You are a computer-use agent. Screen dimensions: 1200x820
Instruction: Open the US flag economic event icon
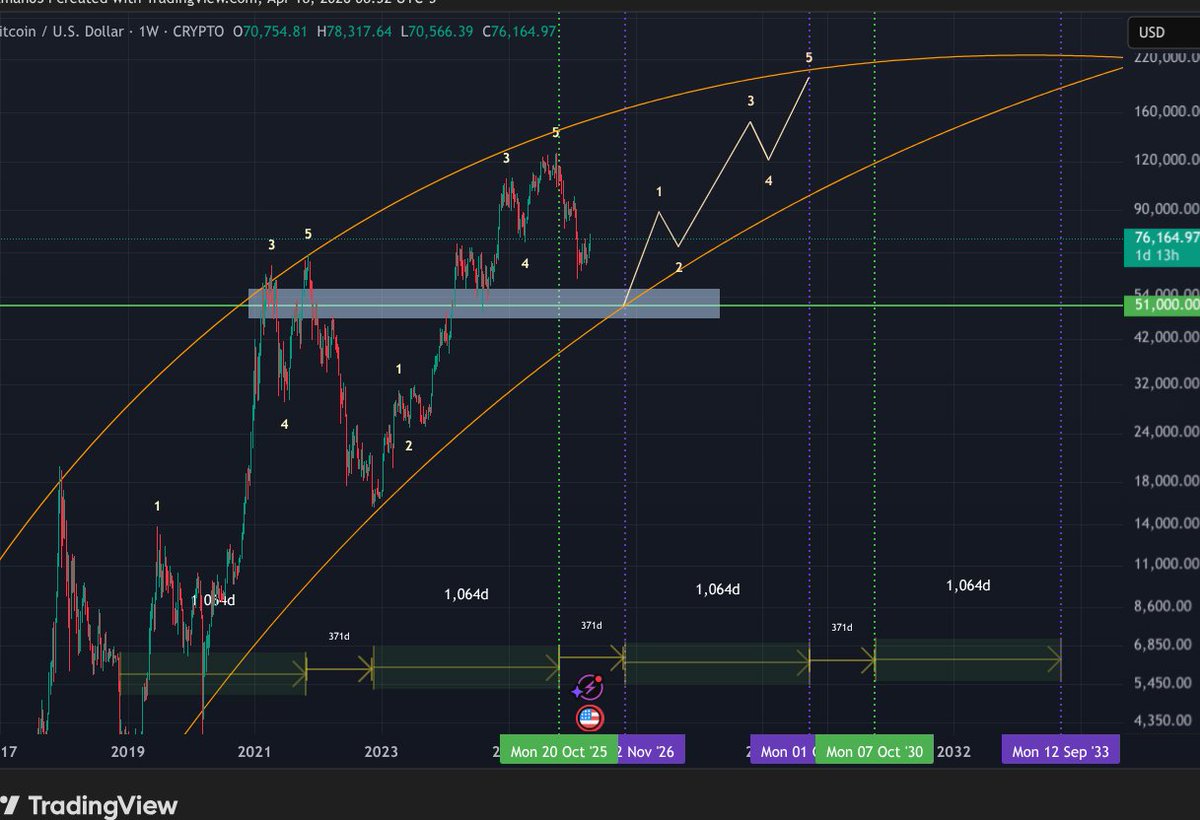point(588,716)
